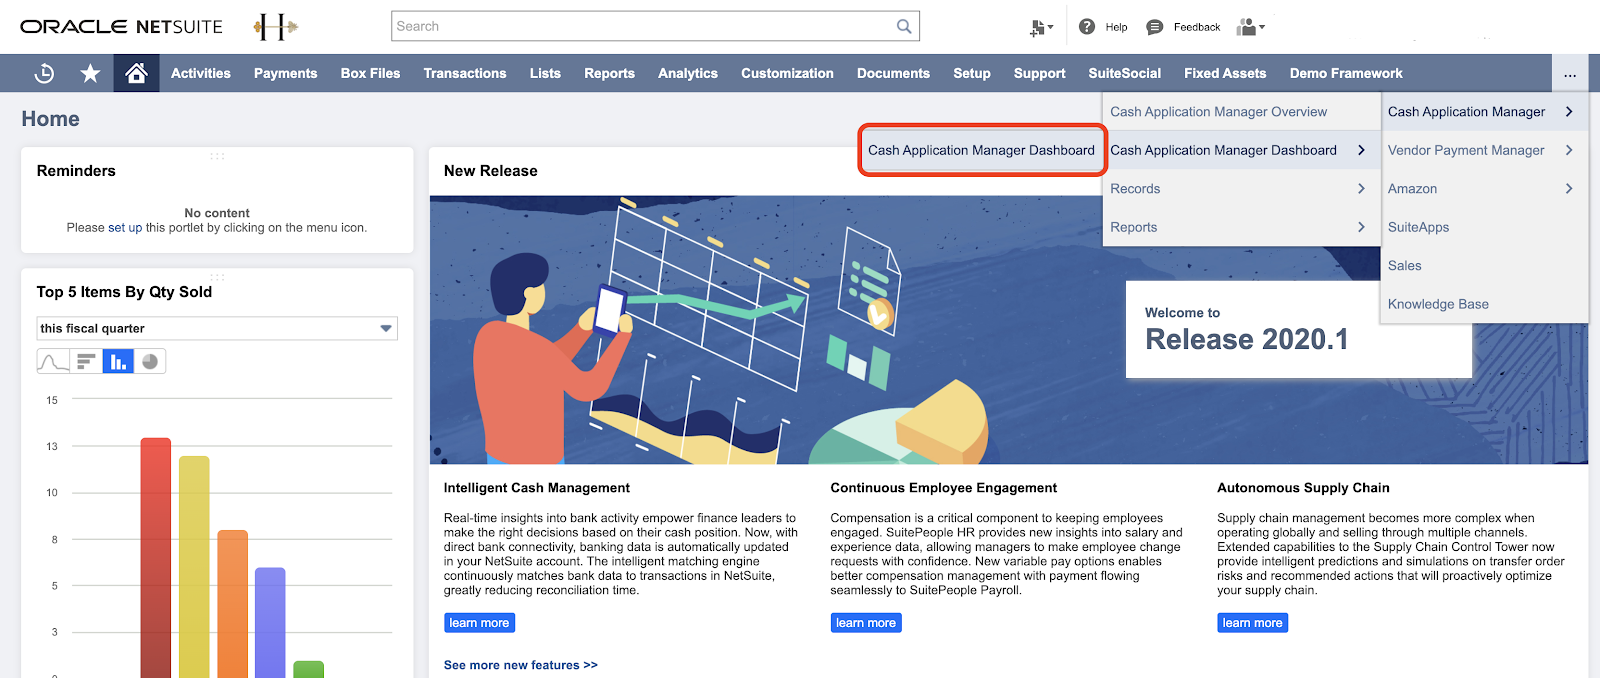Image resolution: width=1600 pixels, height=678 pixels.
Task: Go to the Home house icon
Action: point(136,73)
